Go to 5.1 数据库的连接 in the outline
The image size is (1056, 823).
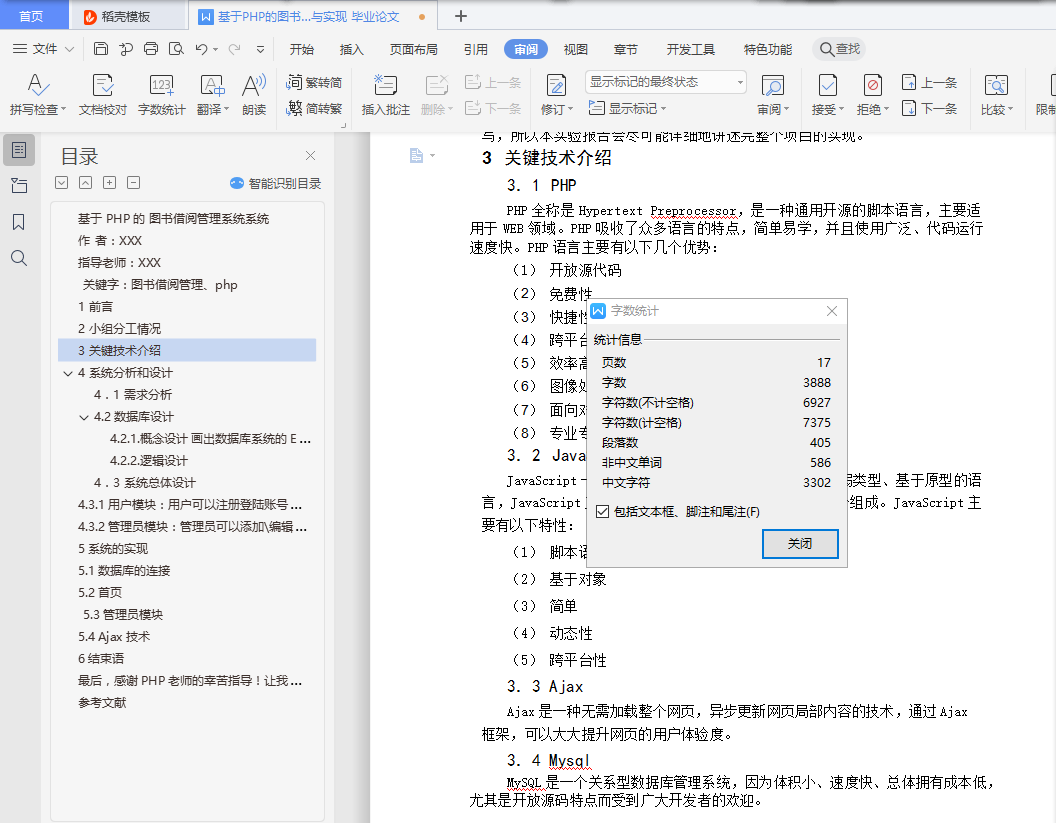124,570
